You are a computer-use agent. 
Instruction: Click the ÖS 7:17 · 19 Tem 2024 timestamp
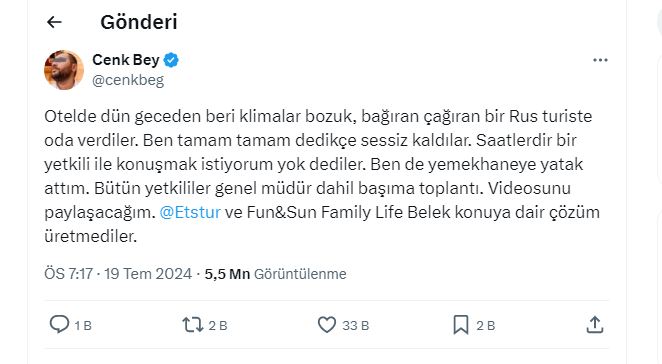(118, 274)
